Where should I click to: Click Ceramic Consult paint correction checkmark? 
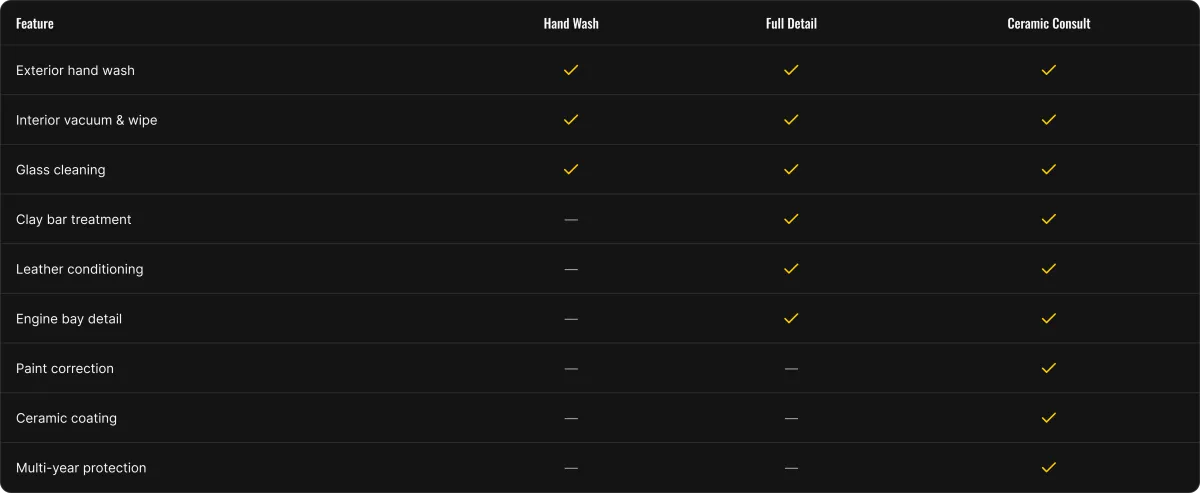pos(1049,368)
